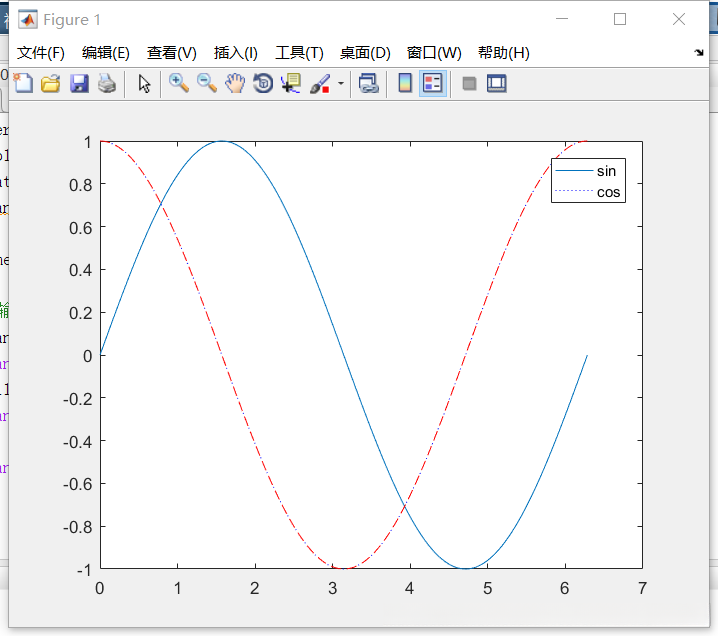Expand the Brush tool color dropdown arrow
This screenshot has height=636, width=718.
coord(340,84)
